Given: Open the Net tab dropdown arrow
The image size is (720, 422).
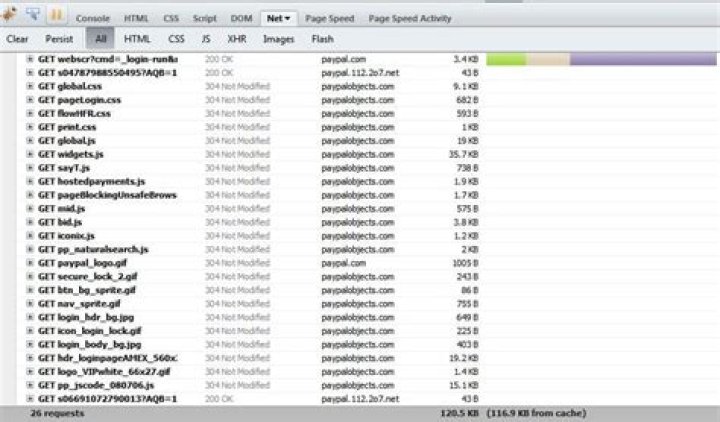Looking at the screenshot, I should (x=287, y=18).
